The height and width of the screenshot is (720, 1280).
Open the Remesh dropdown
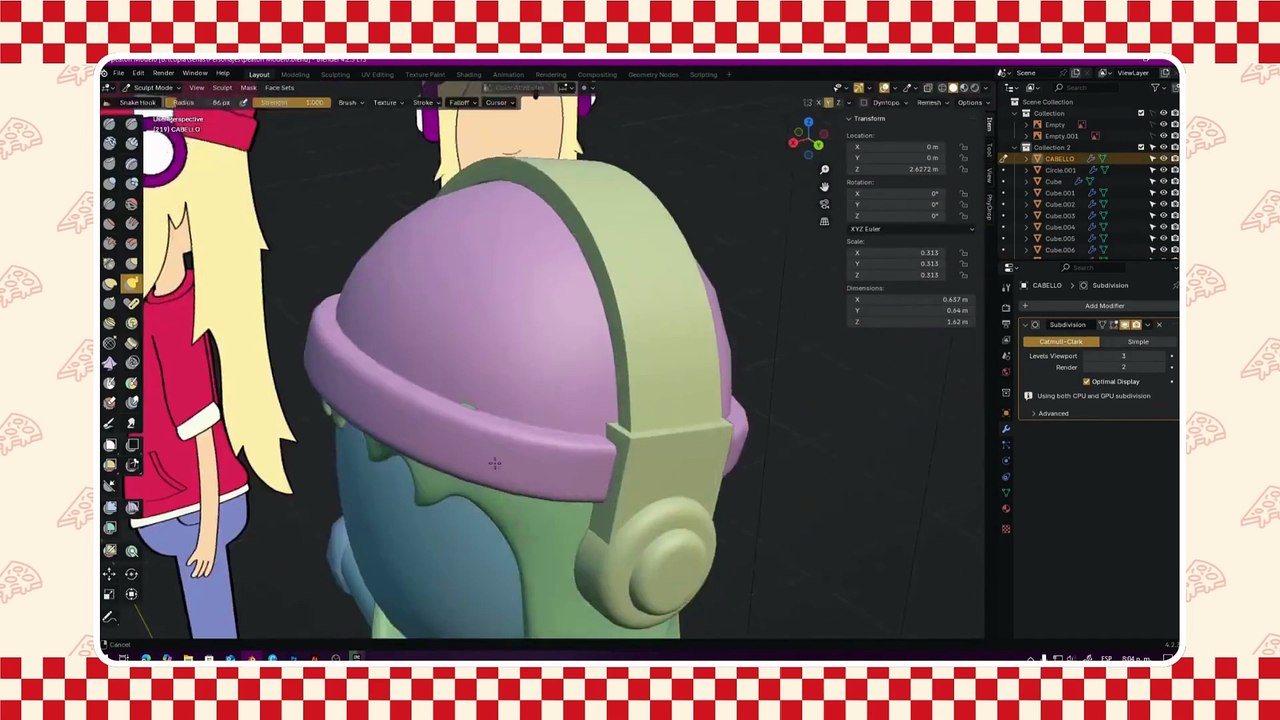[930, 103]
